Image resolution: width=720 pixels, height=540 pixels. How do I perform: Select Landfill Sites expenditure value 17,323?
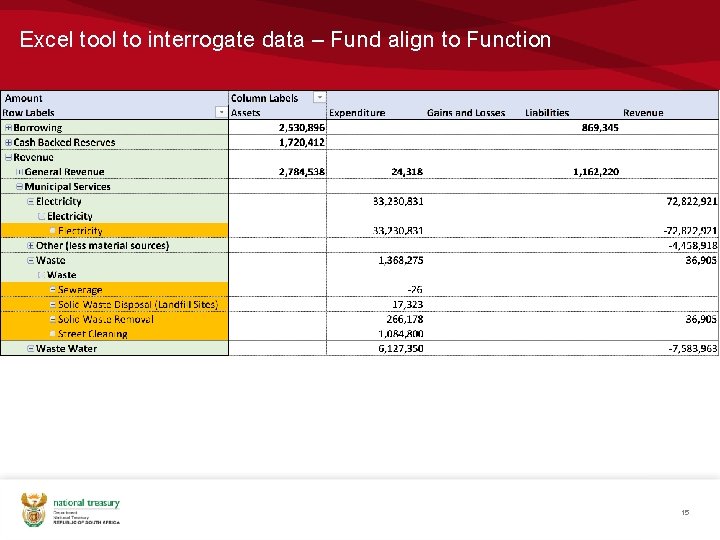[407, 304]
